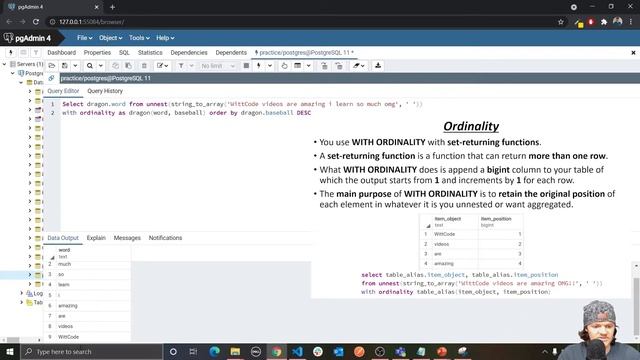The width and height of the screenshot is (640, 360).
Task: Switch to the Dependencies tab
Action: click(x=189, y=53)
